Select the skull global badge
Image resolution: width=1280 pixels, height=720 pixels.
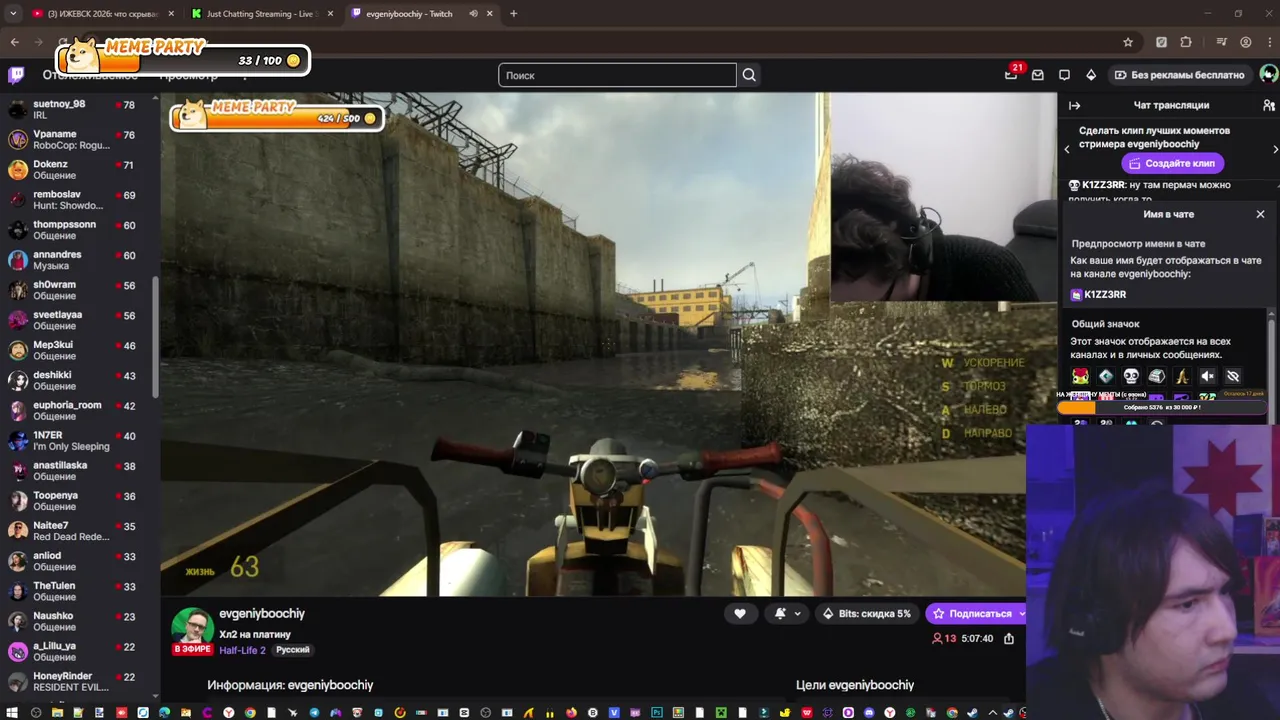(1131, 376)
